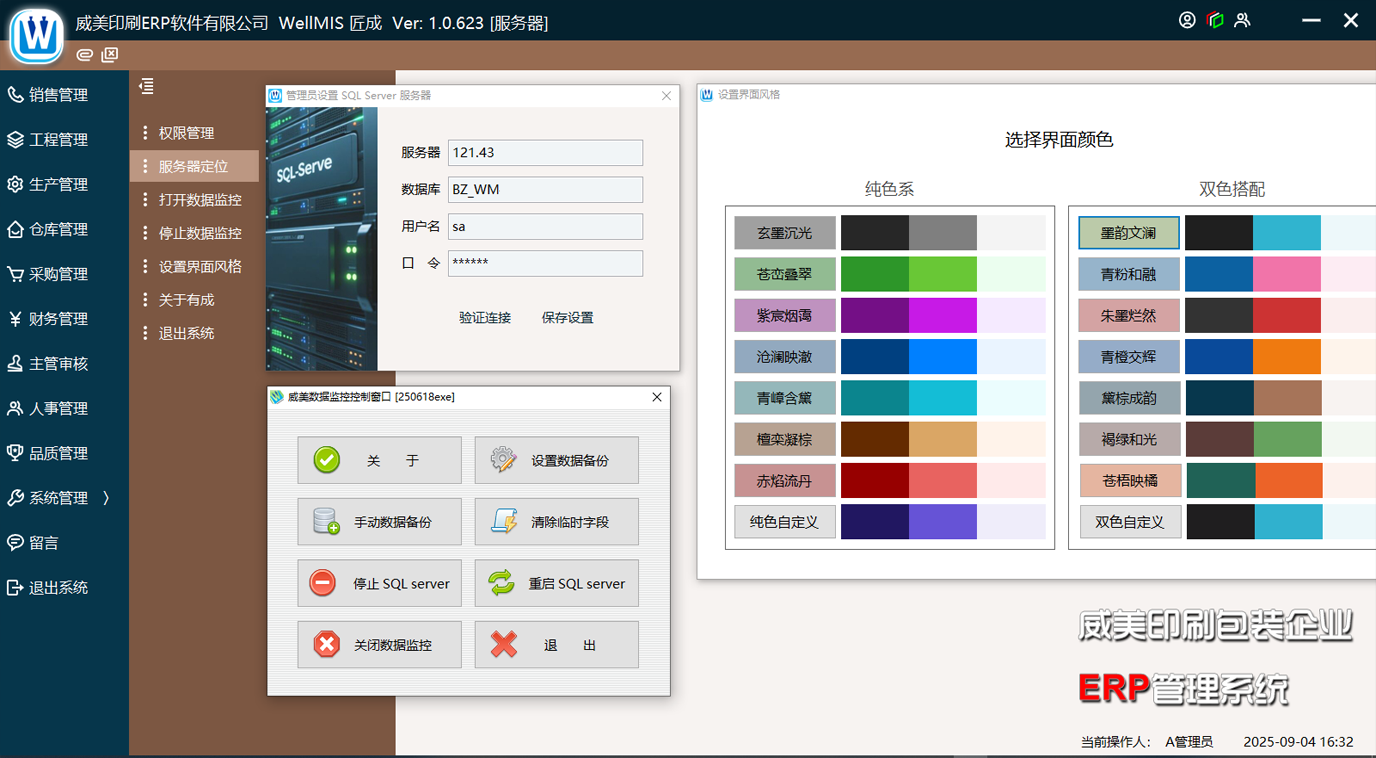Click the green checkmark About button

379,460
